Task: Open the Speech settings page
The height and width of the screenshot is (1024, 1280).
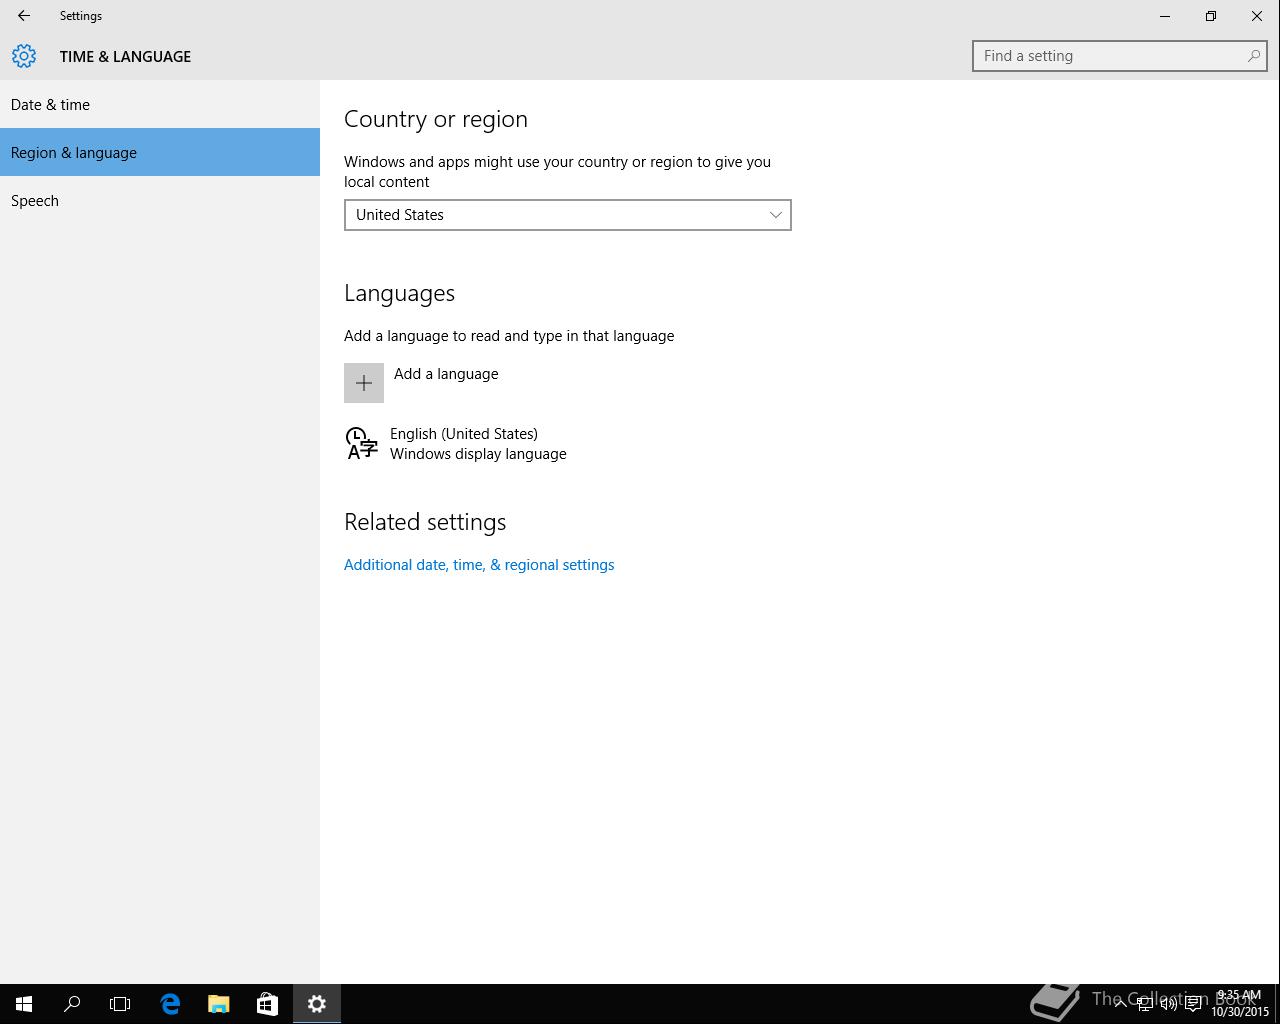Action: pyautogui.click(x=160, y=200)
